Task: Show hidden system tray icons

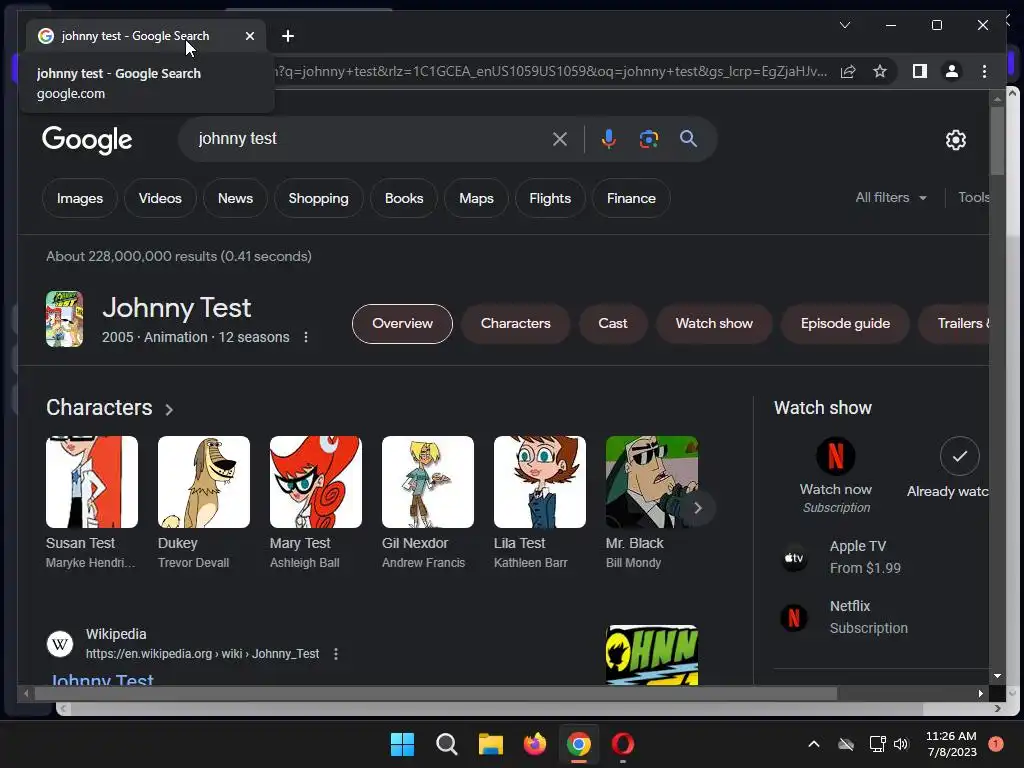Action: pos(814,744)
